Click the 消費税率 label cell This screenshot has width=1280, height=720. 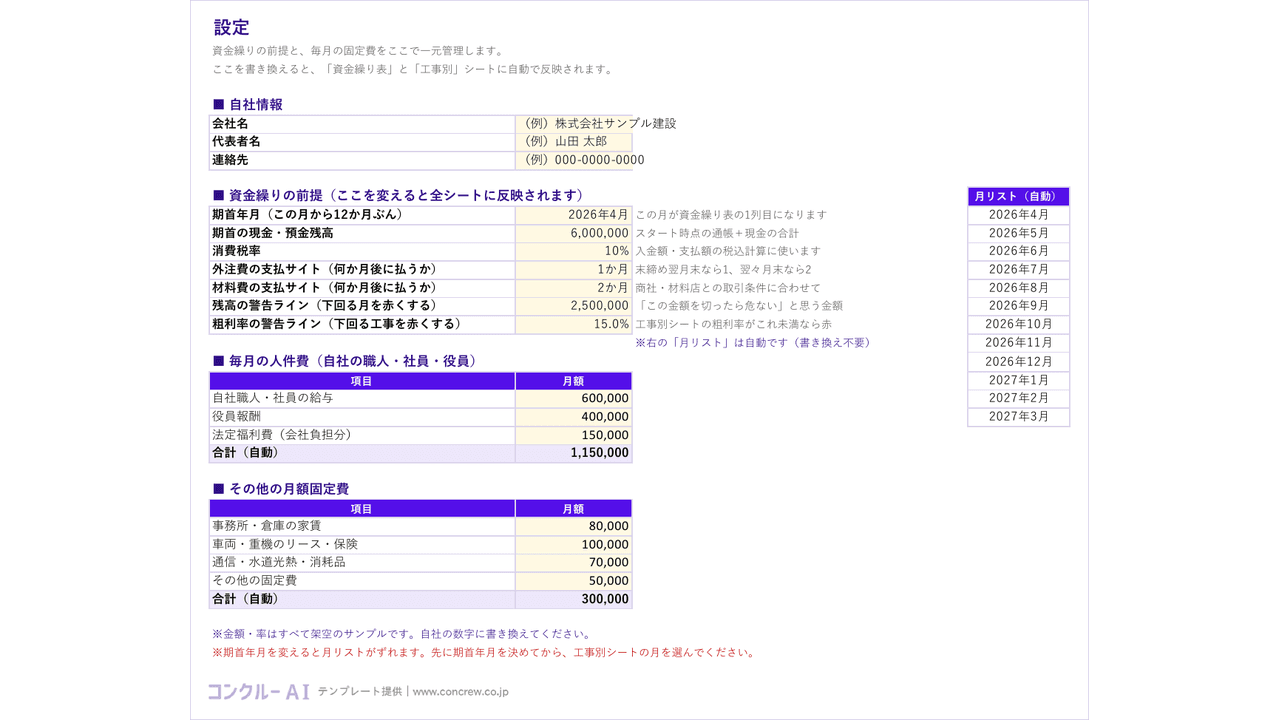tap(362, 251)
